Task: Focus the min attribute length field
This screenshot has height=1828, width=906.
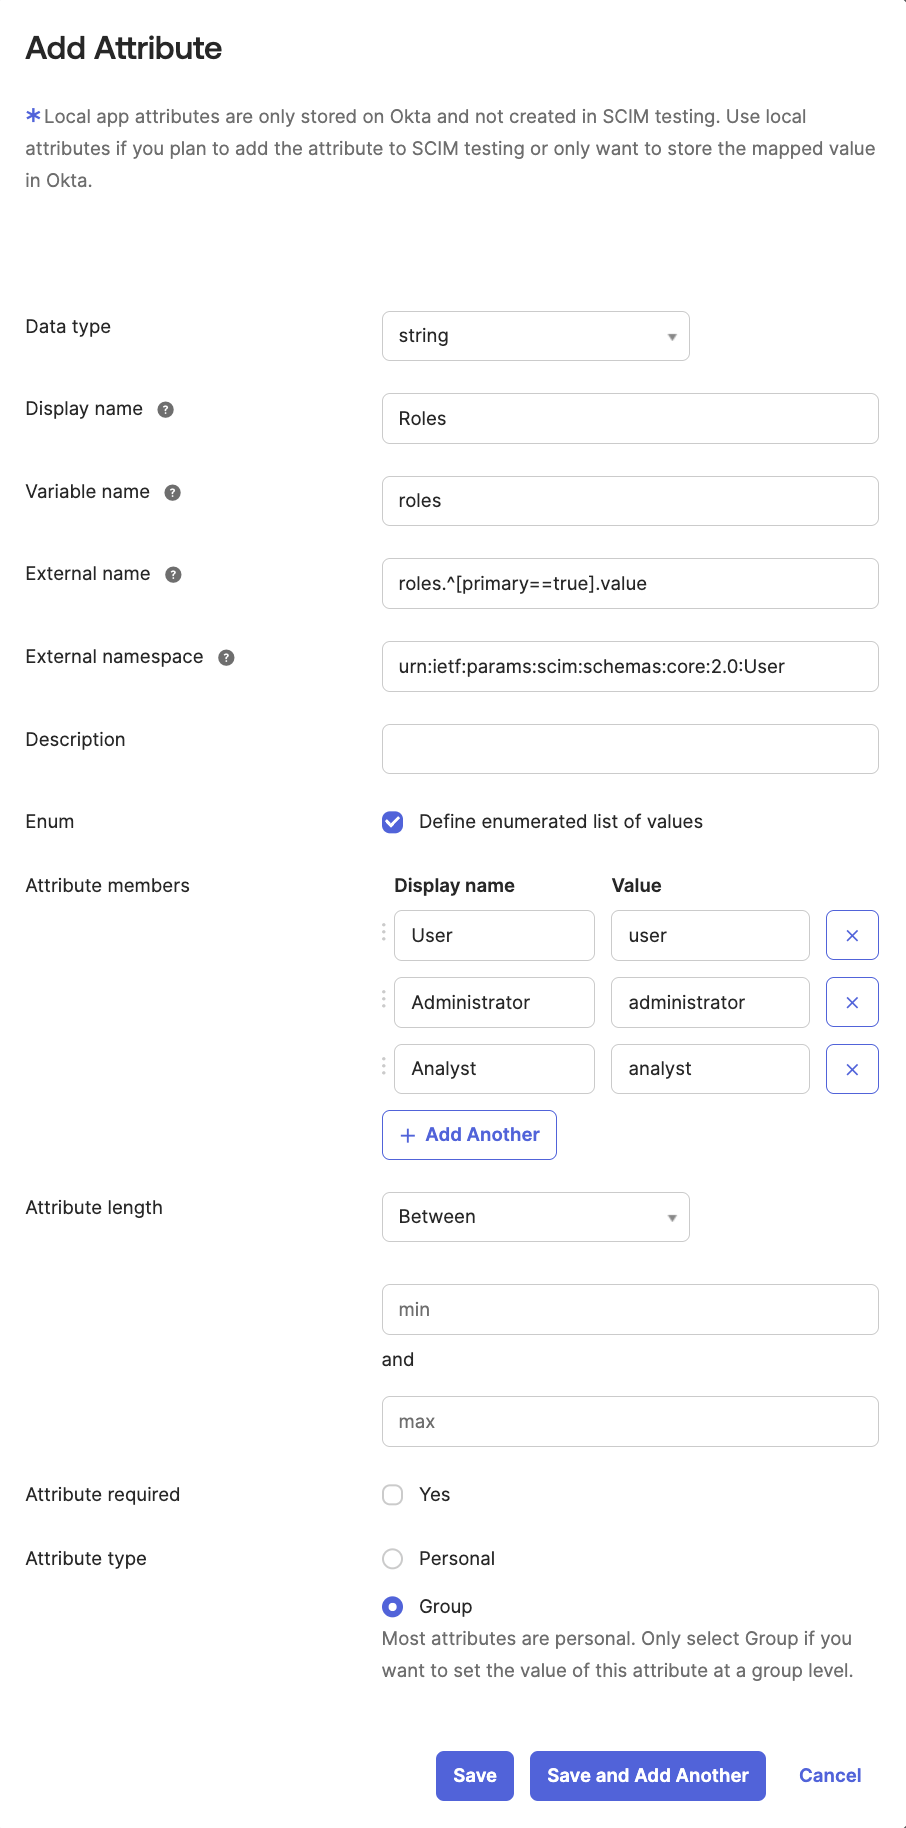Action: pos(629,1309)
